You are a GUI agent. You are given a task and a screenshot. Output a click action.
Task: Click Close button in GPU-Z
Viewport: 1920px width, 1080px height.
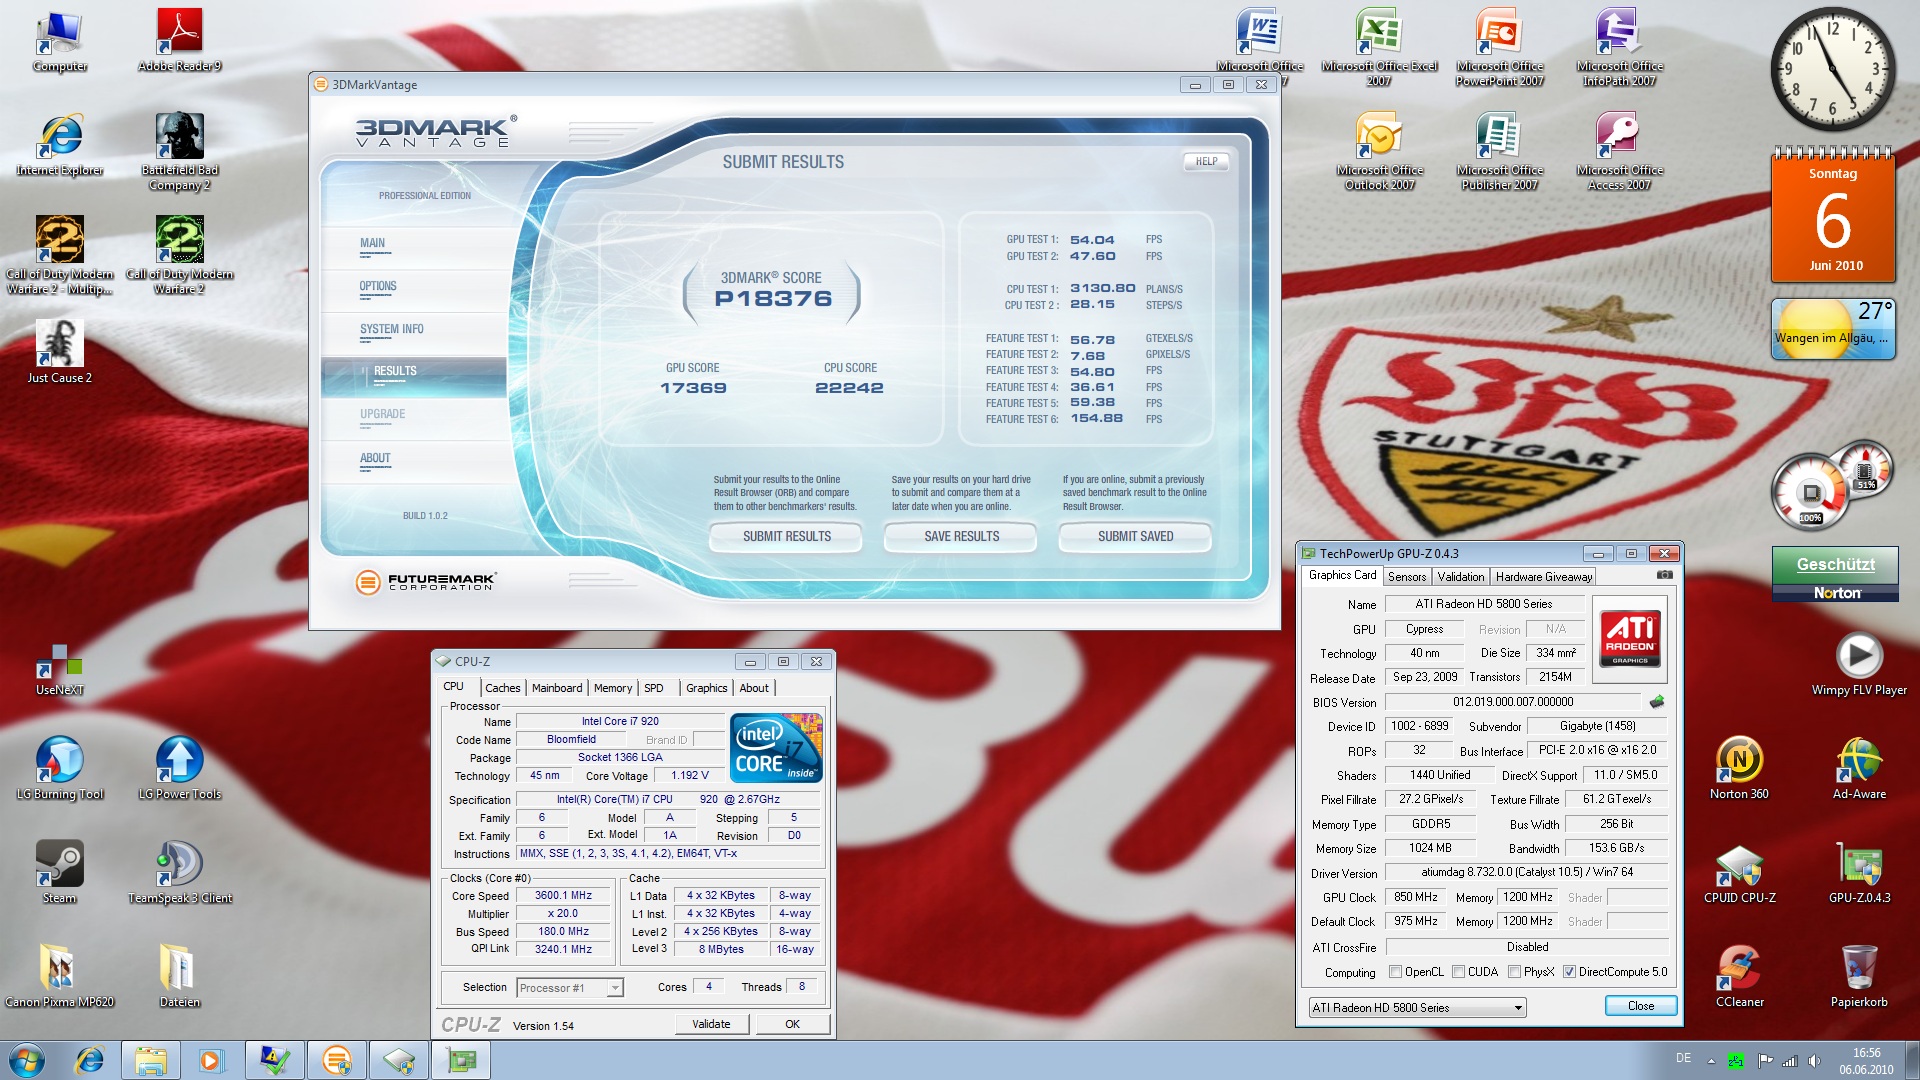tap(1640, 1006)
